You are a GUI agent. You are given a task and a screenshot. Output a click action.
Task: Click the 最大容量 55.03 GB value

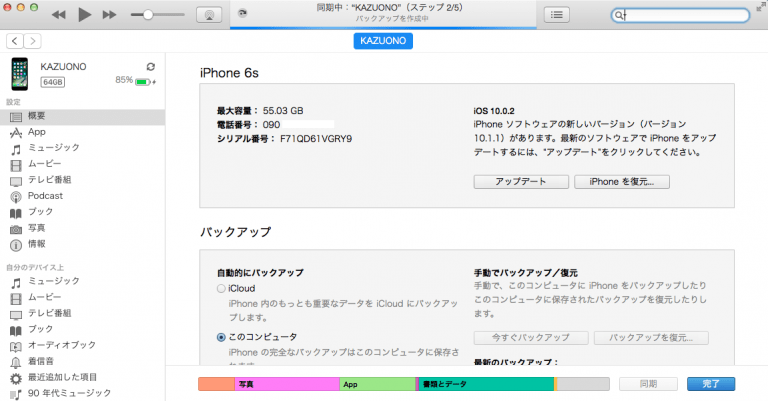(283, 111)
